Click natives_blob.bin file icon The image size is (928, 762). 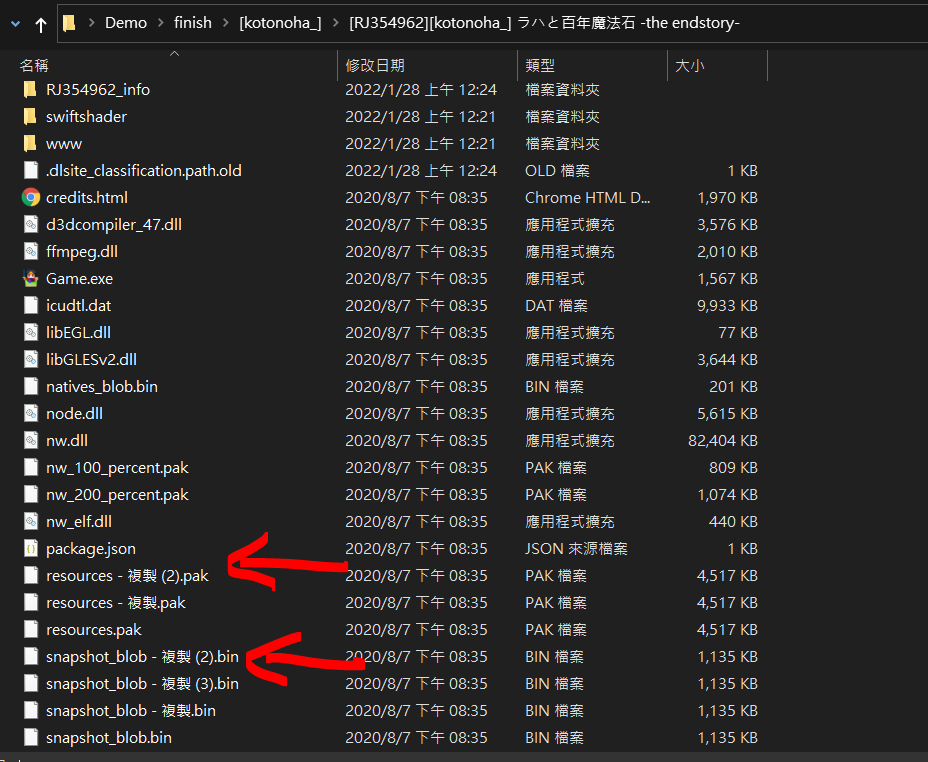31,386
